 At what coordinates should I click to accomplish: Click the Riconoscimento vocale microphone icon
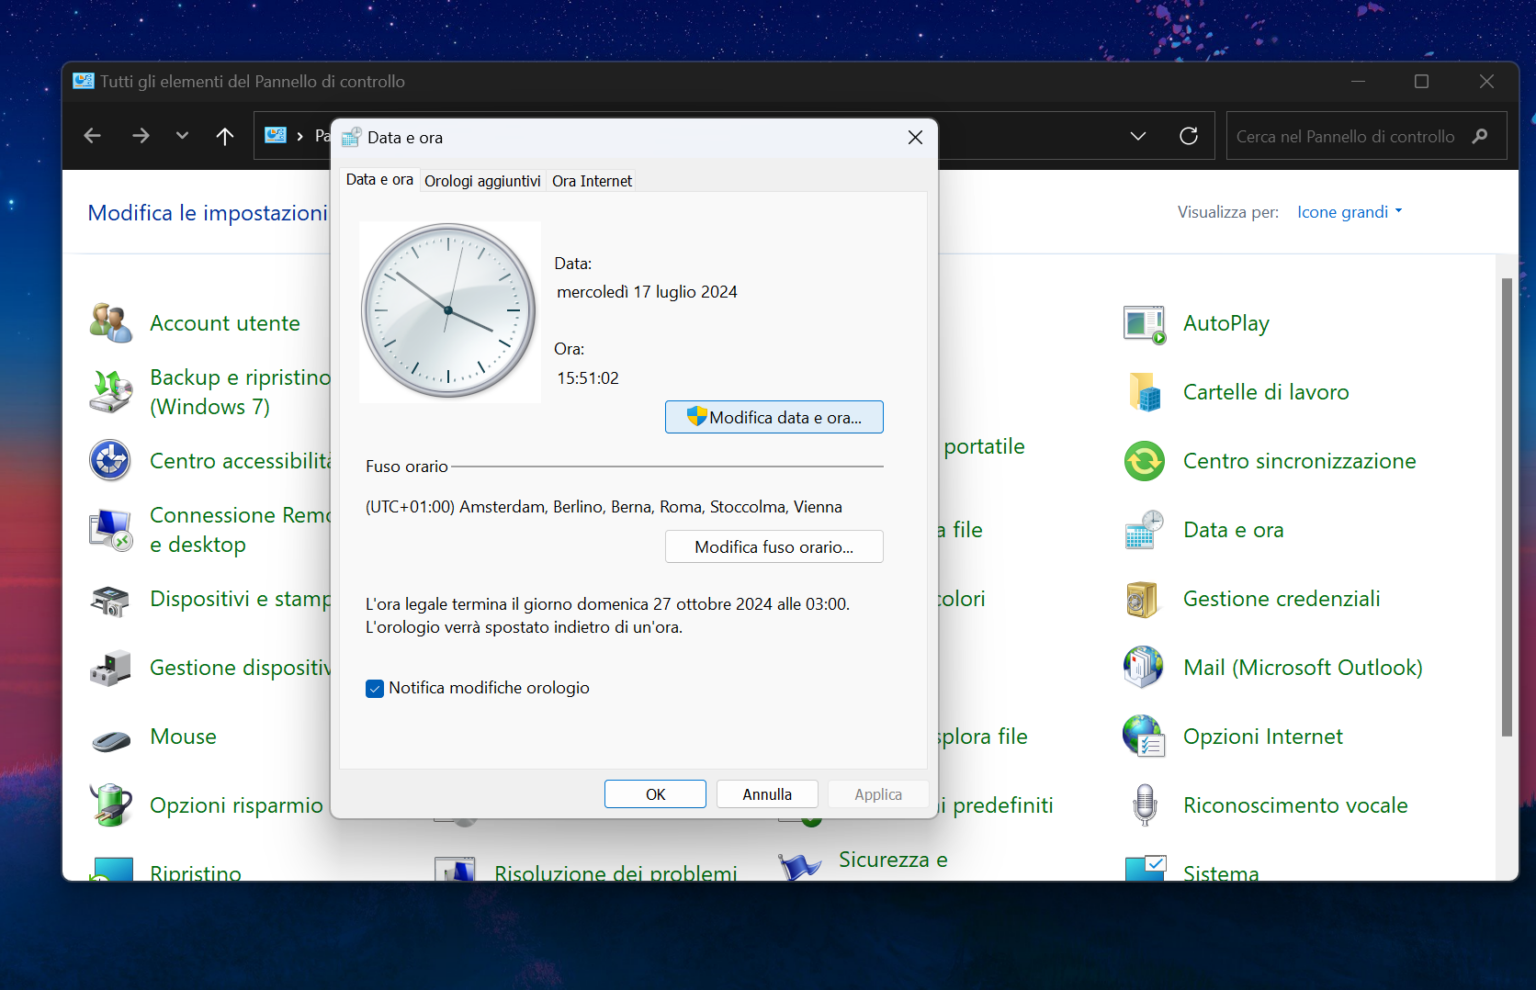[x=1144, y=805]
